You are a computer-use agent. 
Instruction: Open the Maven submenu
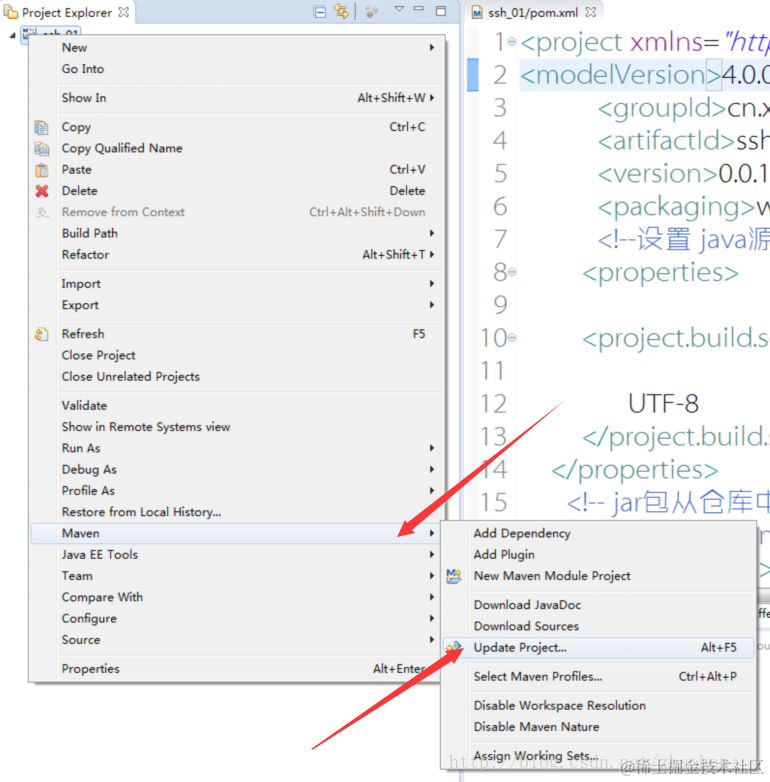tap(237, 533)
